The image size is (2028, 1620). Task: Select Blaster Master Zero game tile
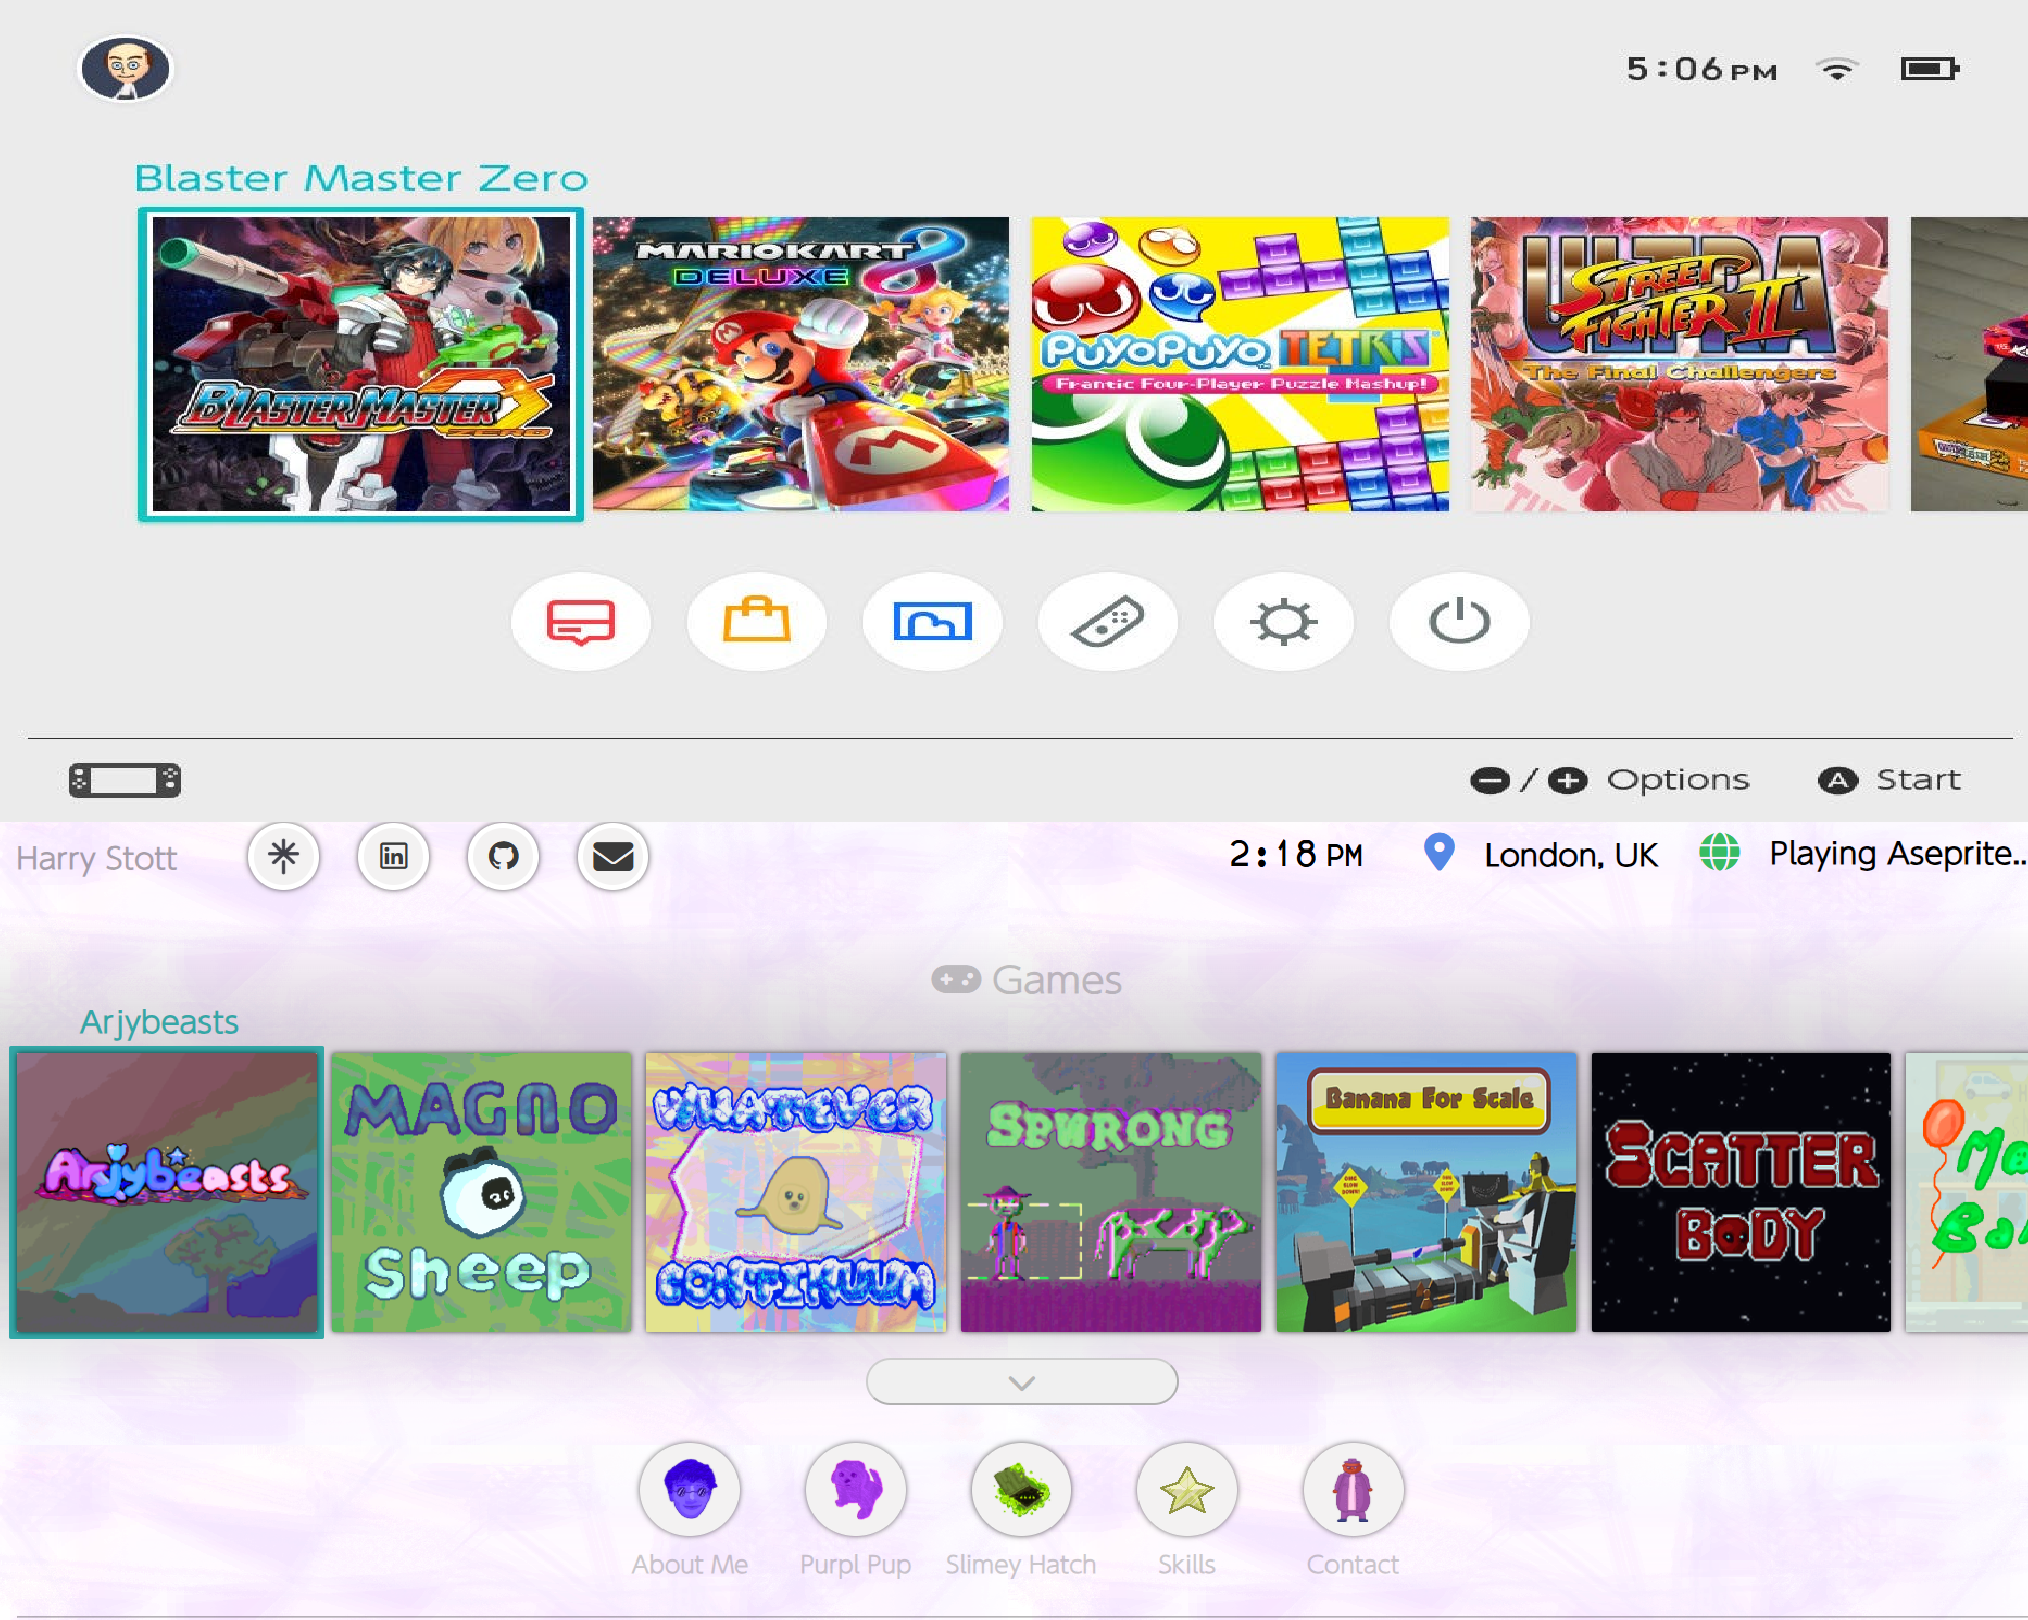coord(361,364)
